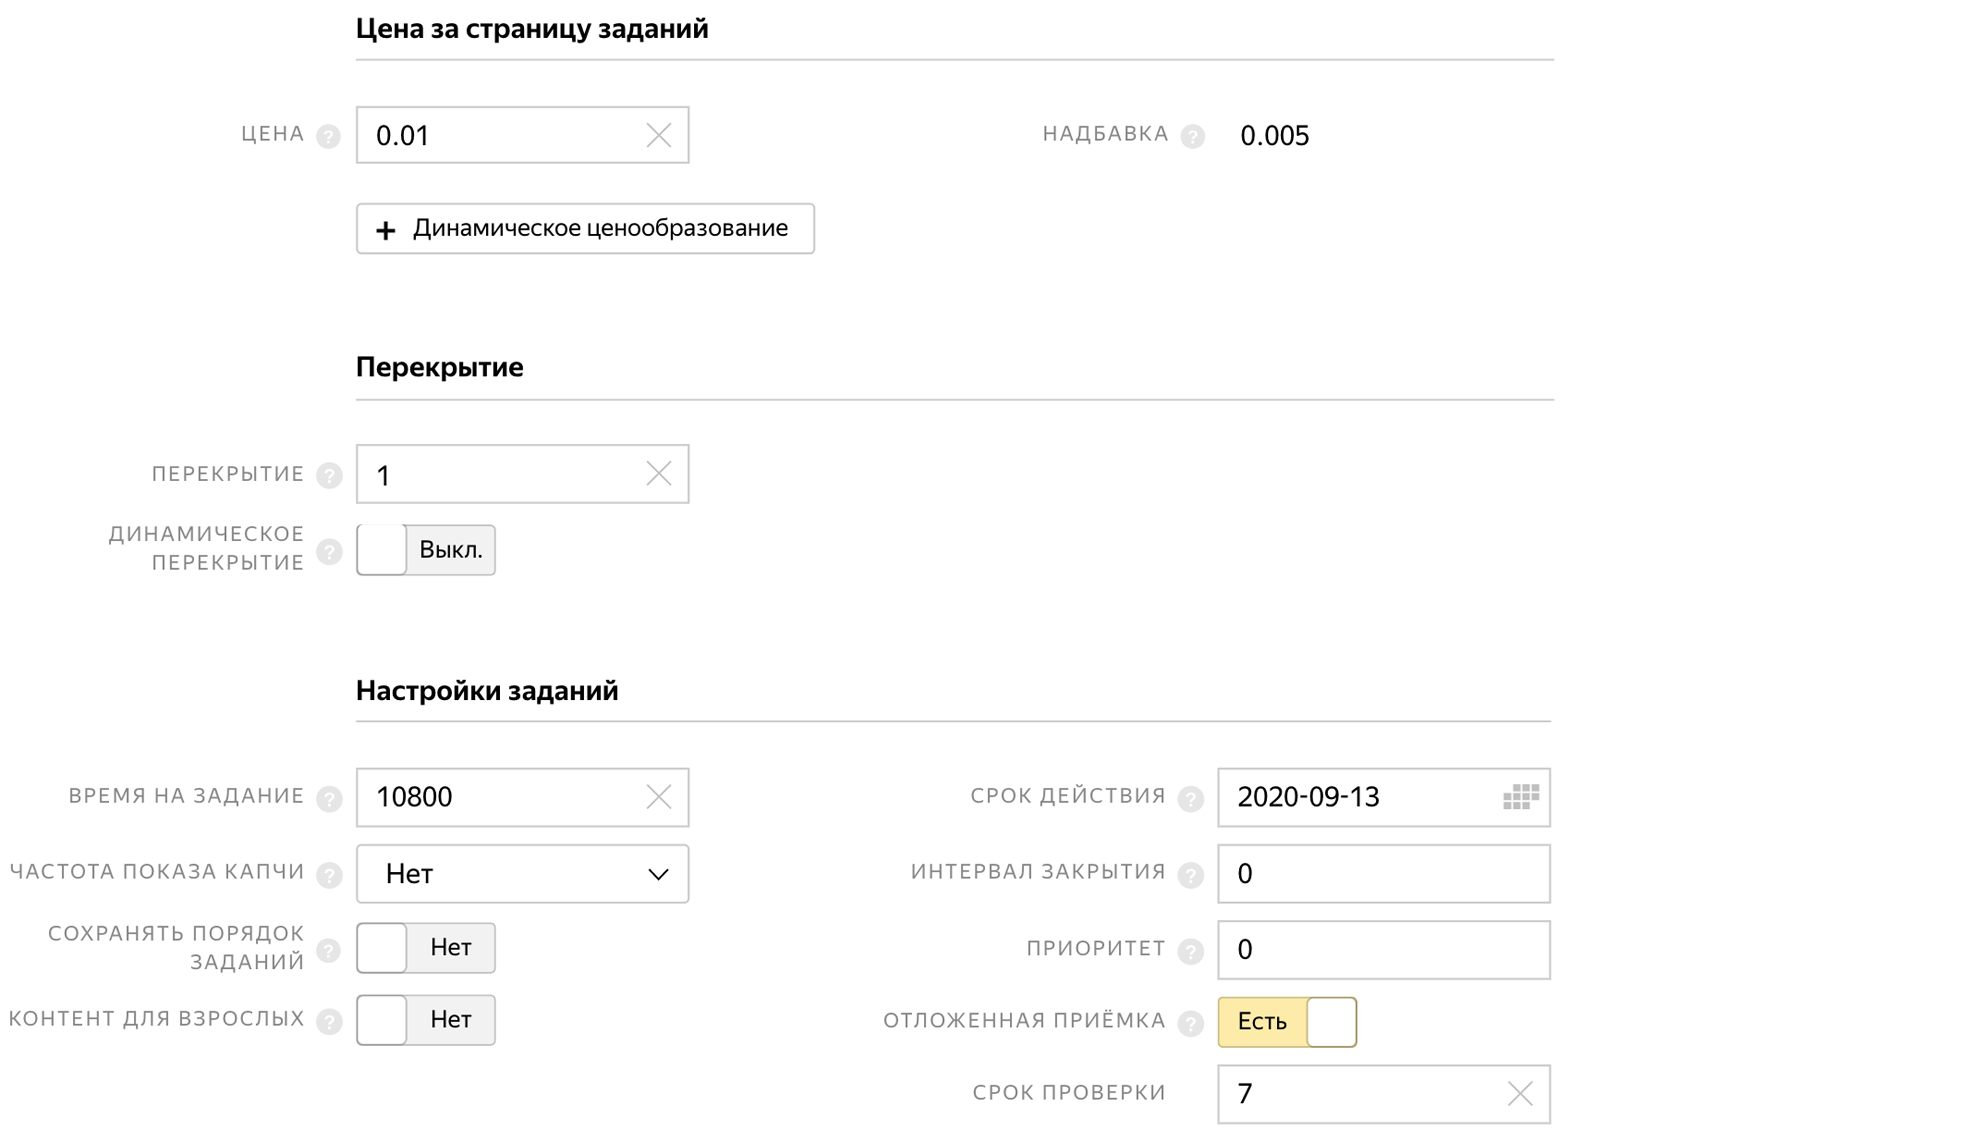The width and height of the screenshot is (1982, 1133).
Task: Disable the ОТЛОЖЕННАЯ ПРИЁМКА switch
Action: pos(1333,1021)
